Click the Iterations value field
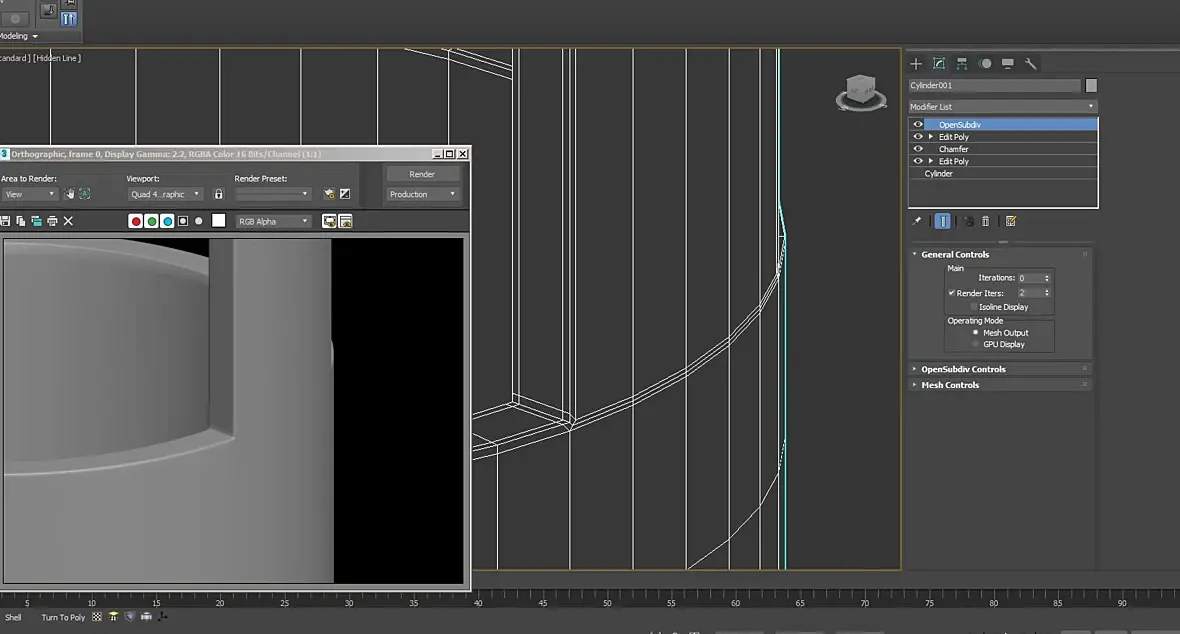This screenshot has height=634, width=1180. pyautogui.click(x=1029, y=279)
